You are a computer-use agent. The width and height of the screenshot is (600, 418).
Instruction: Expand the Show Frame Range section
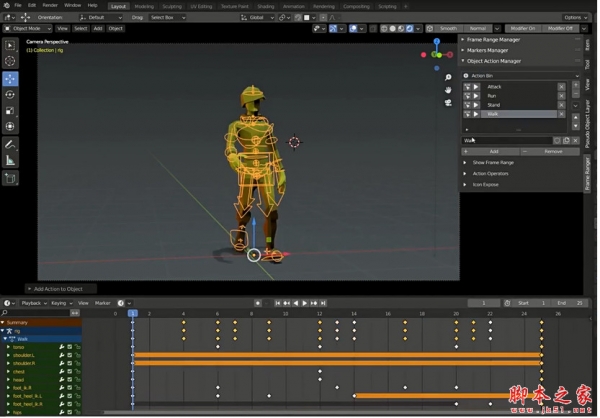coord(492,162)
